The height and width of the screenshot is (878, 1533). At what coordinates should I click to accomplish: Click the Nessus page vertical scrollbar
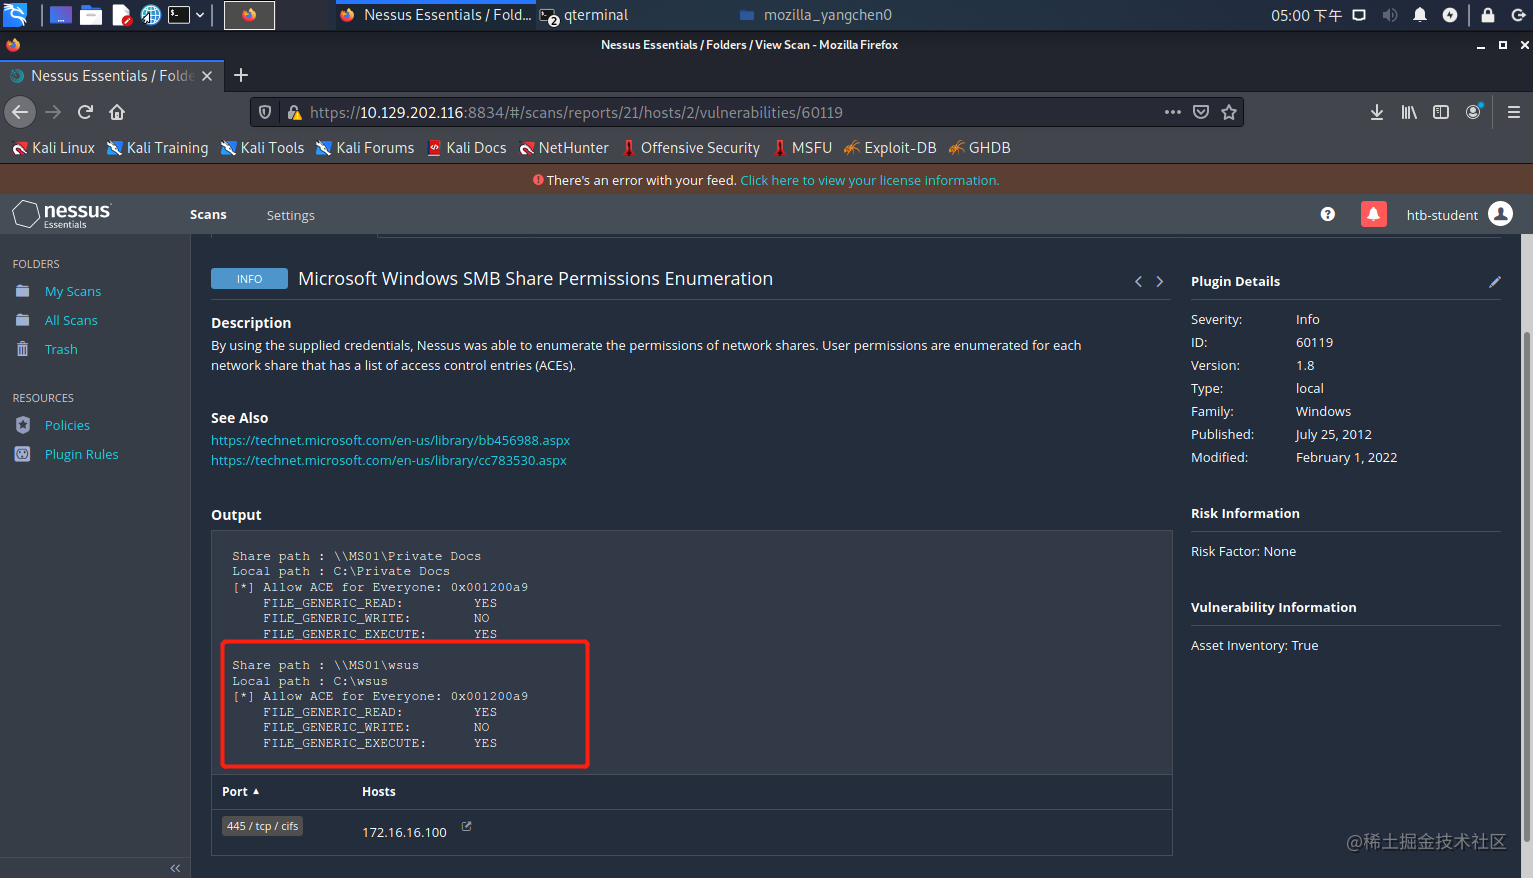pyautogui.click(x=1527, y=585)
